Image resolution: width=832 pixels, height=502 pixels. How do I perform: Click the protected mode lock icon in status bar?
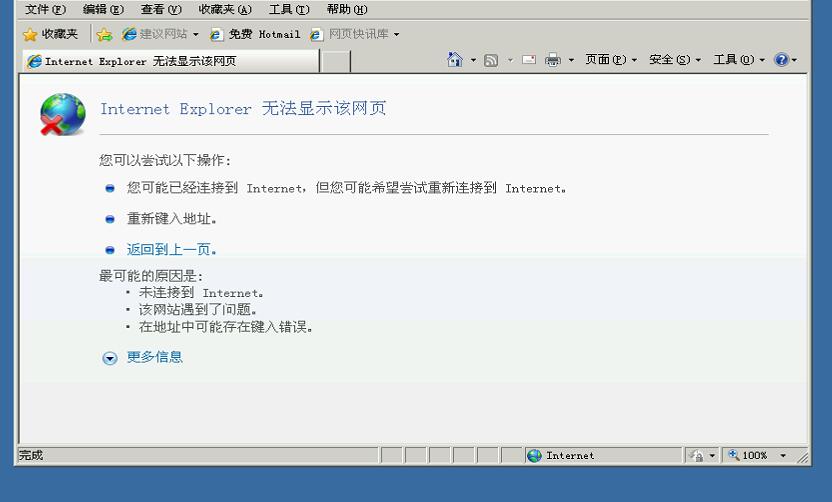point(696,455)
